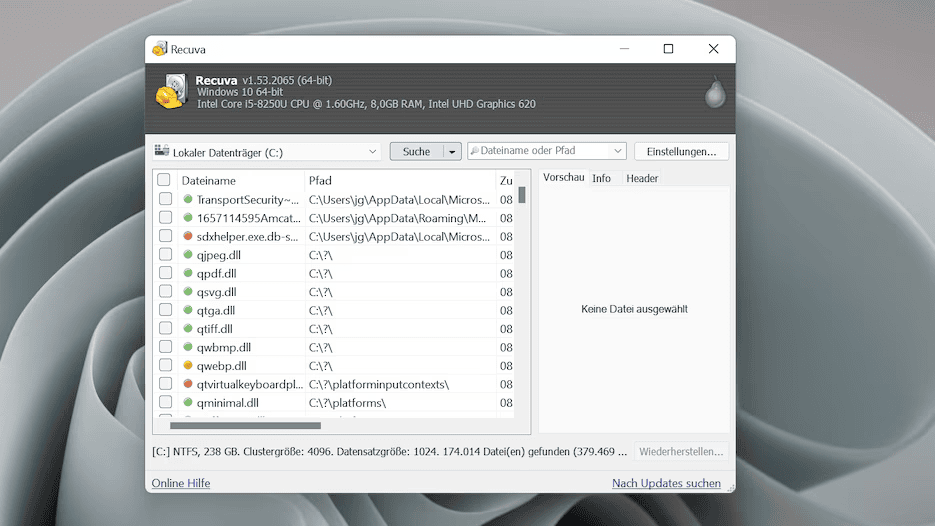This screenshot has width=935, height=526.
Task: Toggle the select-all checkbox in header row
Action: (164, 181)
